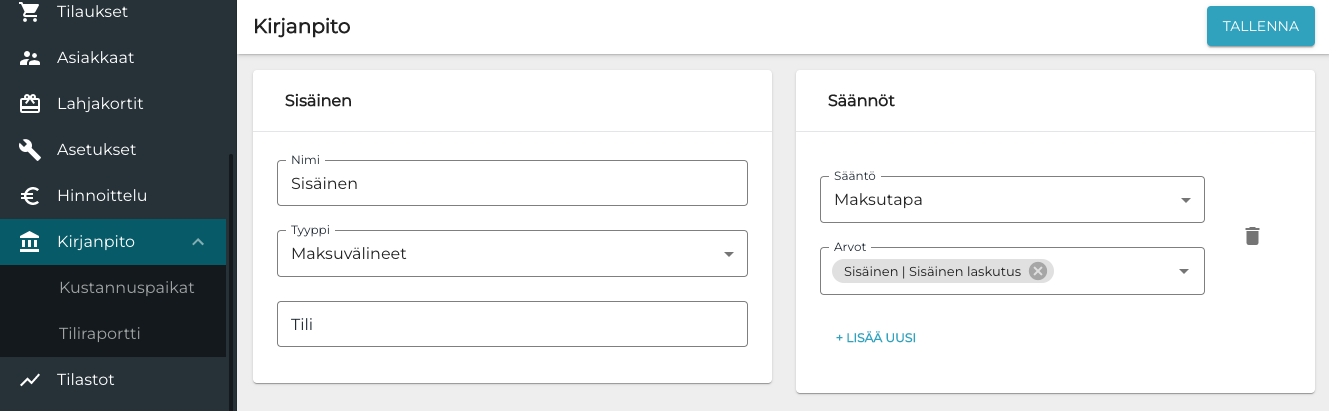Open Kustannuspaikat submenu item

pos(126,288)
